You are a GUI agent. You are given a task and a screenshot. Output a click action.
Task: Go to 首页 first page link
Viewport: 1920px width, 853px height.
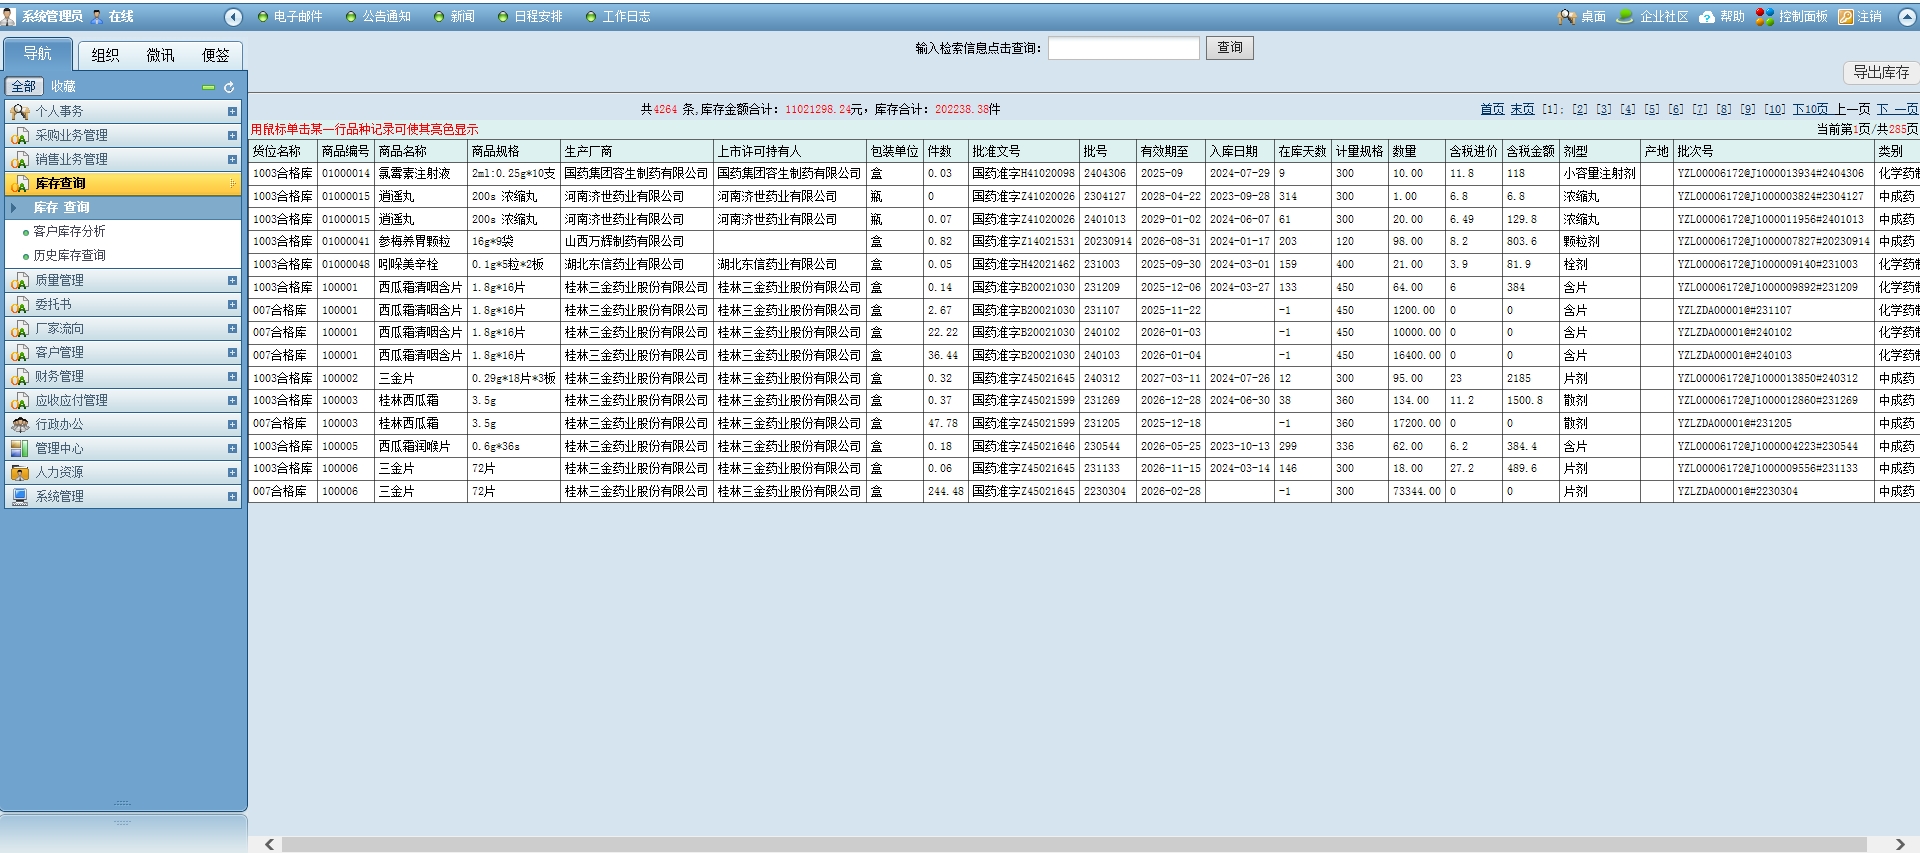point(1492,109)
